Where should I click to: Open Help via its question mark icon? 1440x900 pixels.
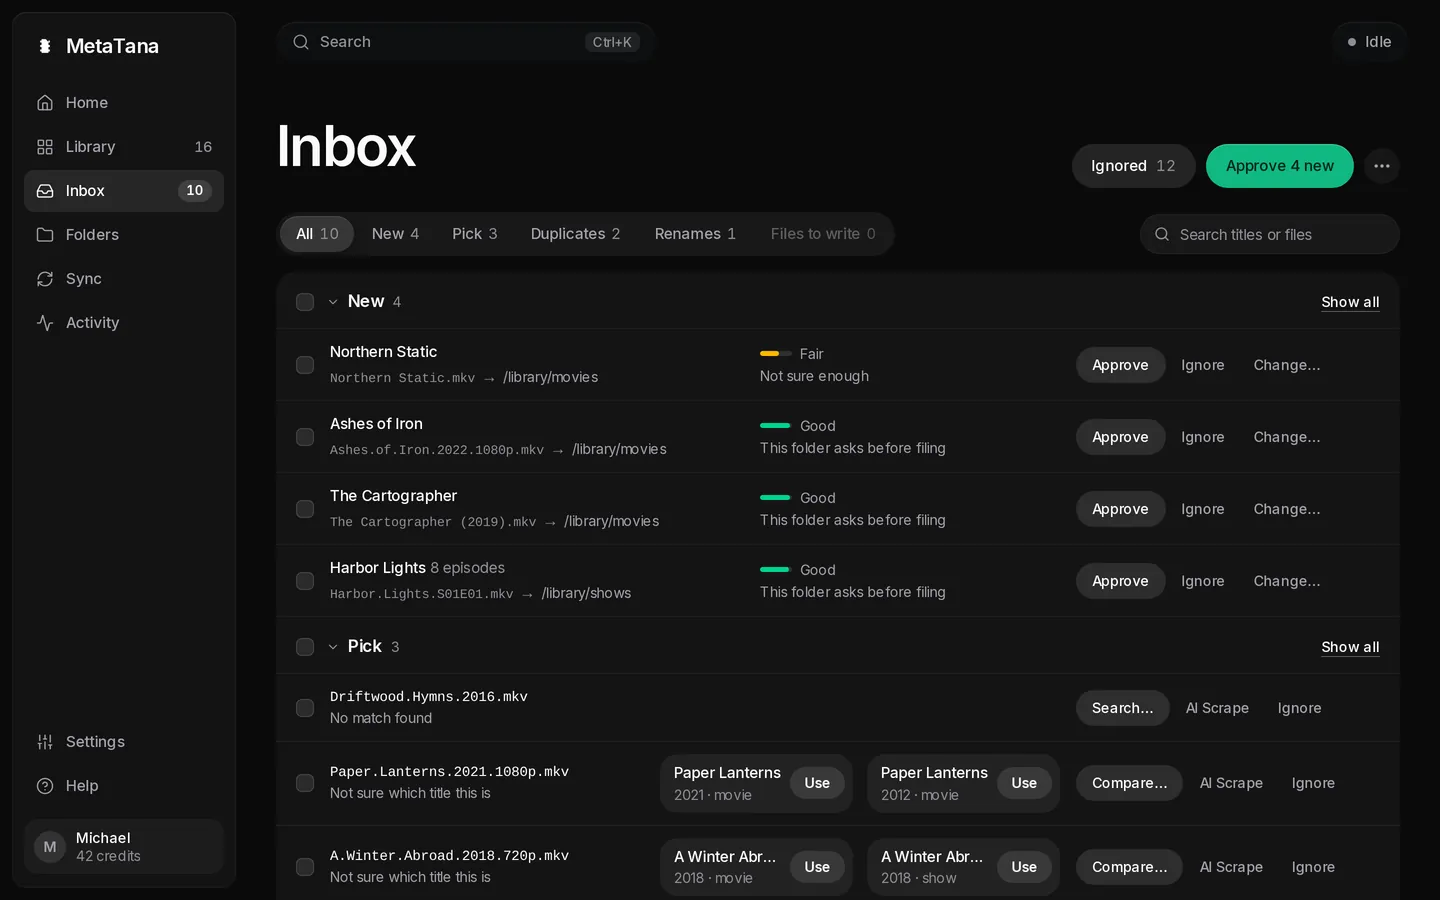pyautogui.click(x=45, y=786)
